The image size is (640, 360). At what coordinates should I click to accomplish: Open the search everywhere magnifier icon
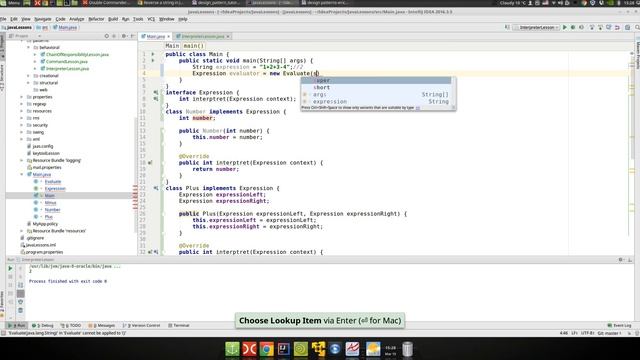637,27
